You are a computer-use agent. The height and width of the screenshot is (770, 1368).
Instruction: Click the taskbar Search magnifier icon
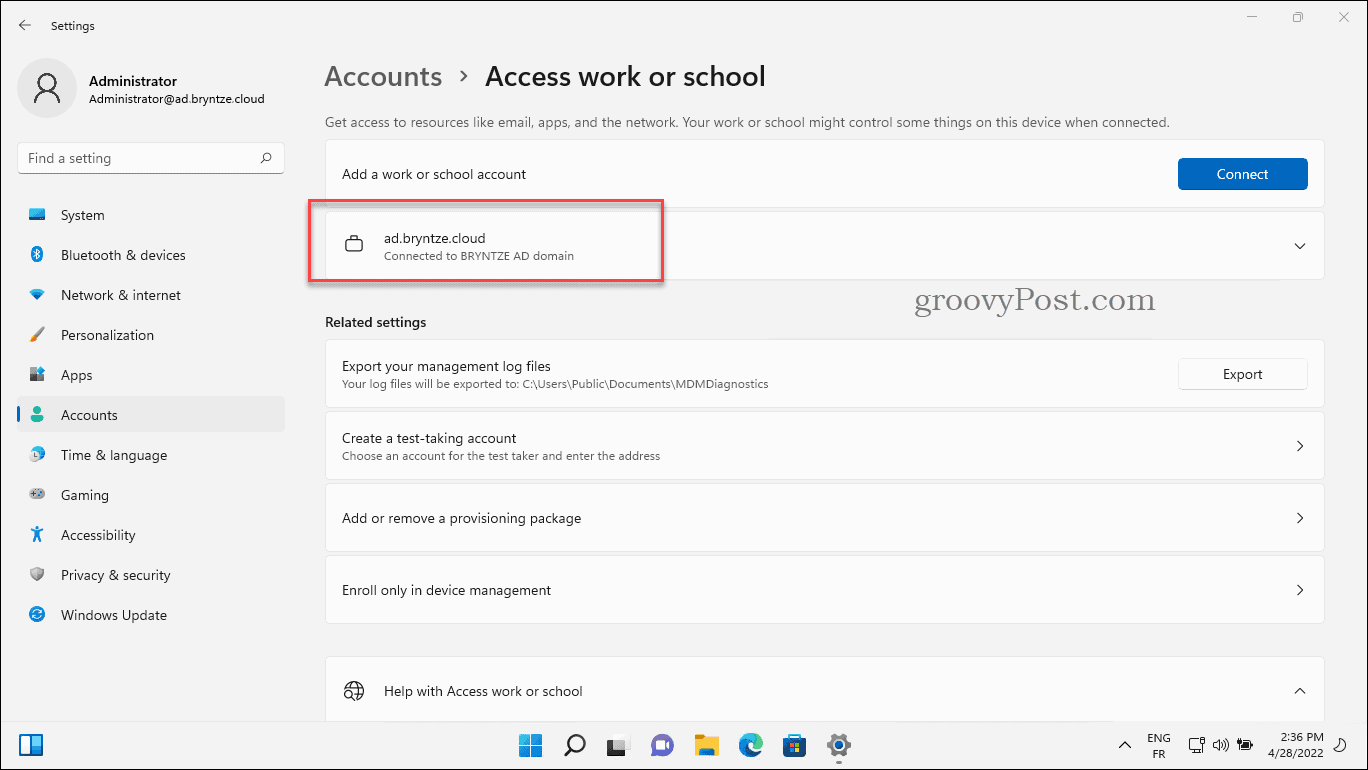click(574, 745)
